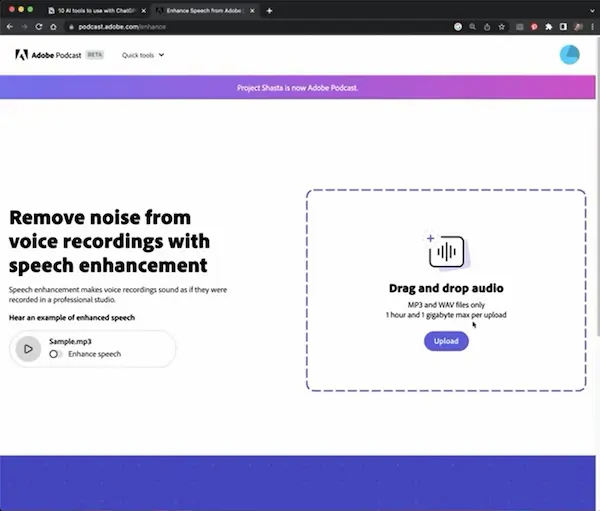Screen dimensions: 600x511
Task: Toggle the browser side panel
Action: (x=563, y=27)
